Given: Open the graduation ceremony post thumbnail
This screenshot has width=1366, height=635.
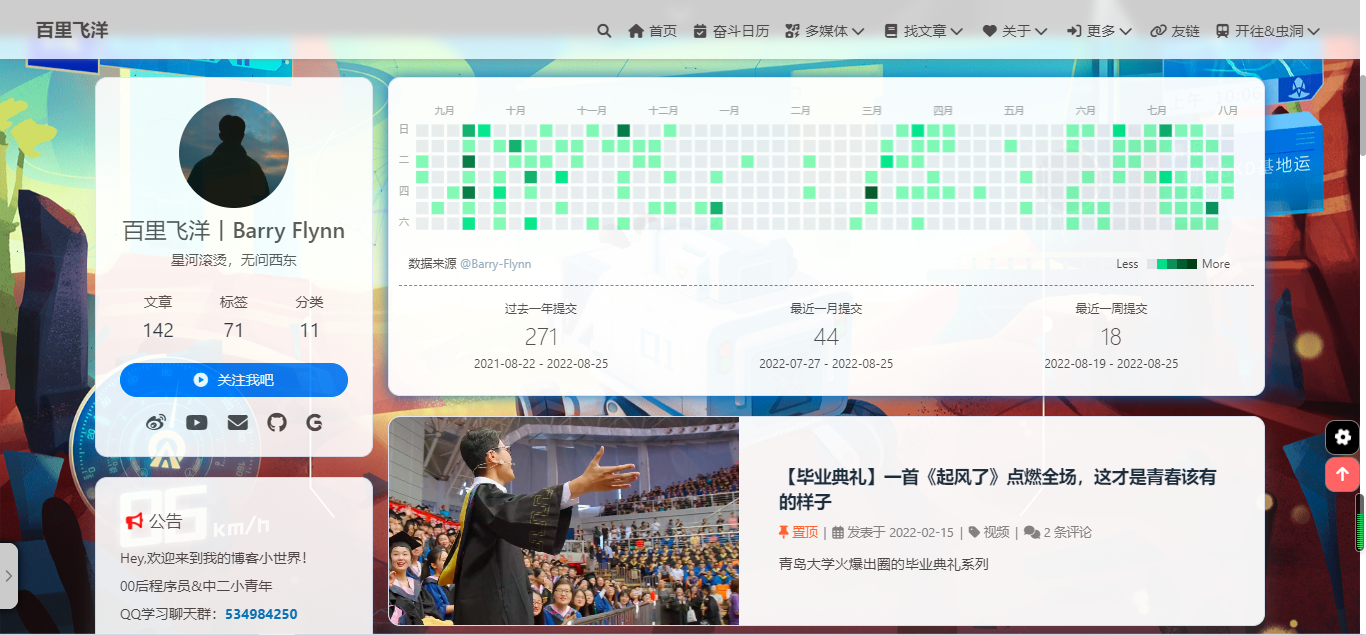Looking at the screenshot, I should coord(564,521).
